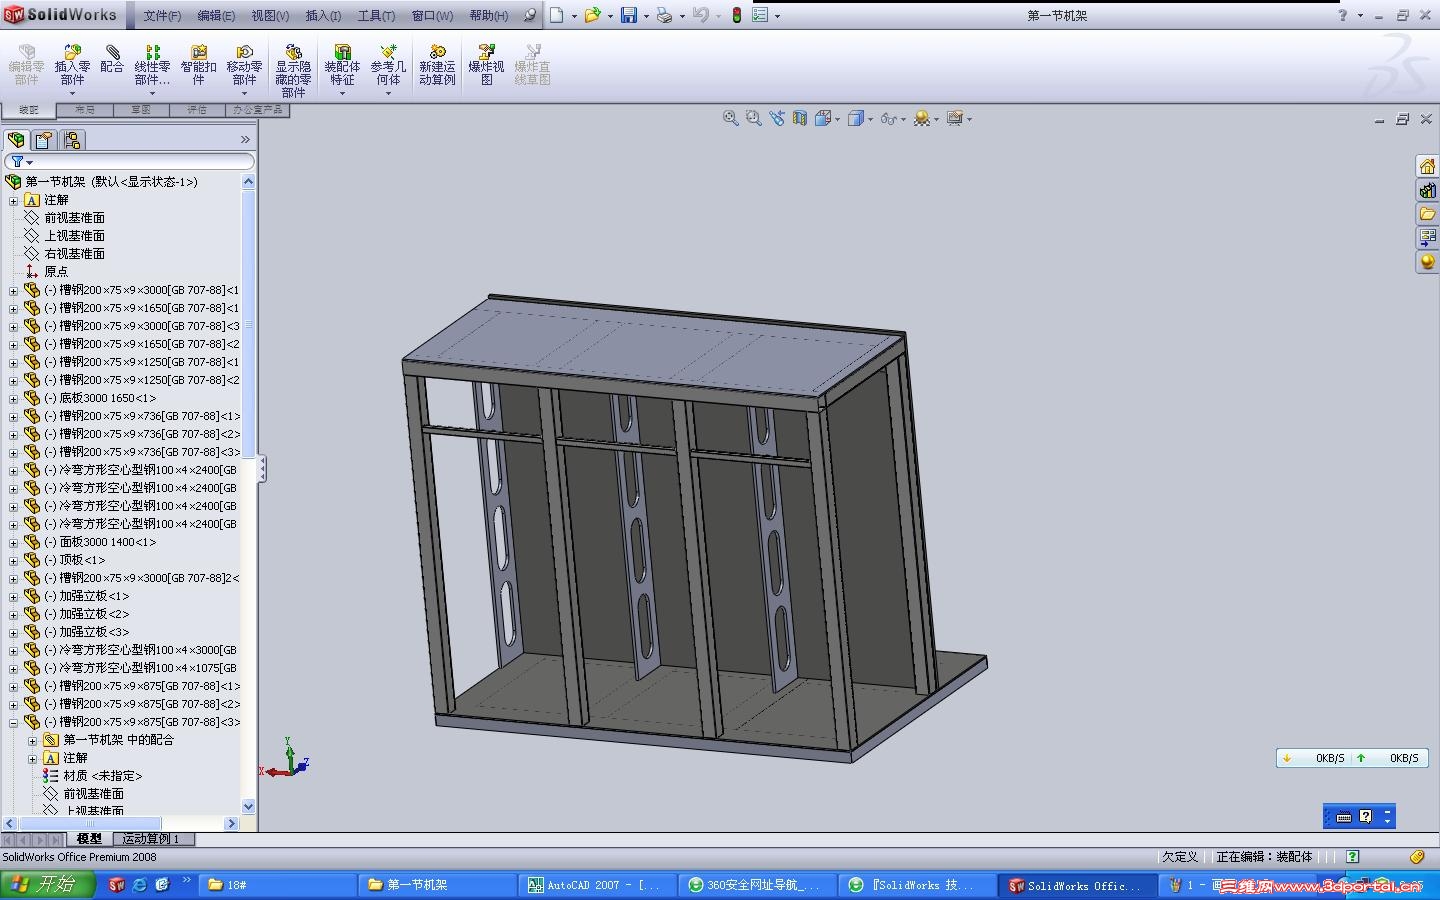Switch to the 运动算例1 tab
The image size is (1440, 900).
151,839
